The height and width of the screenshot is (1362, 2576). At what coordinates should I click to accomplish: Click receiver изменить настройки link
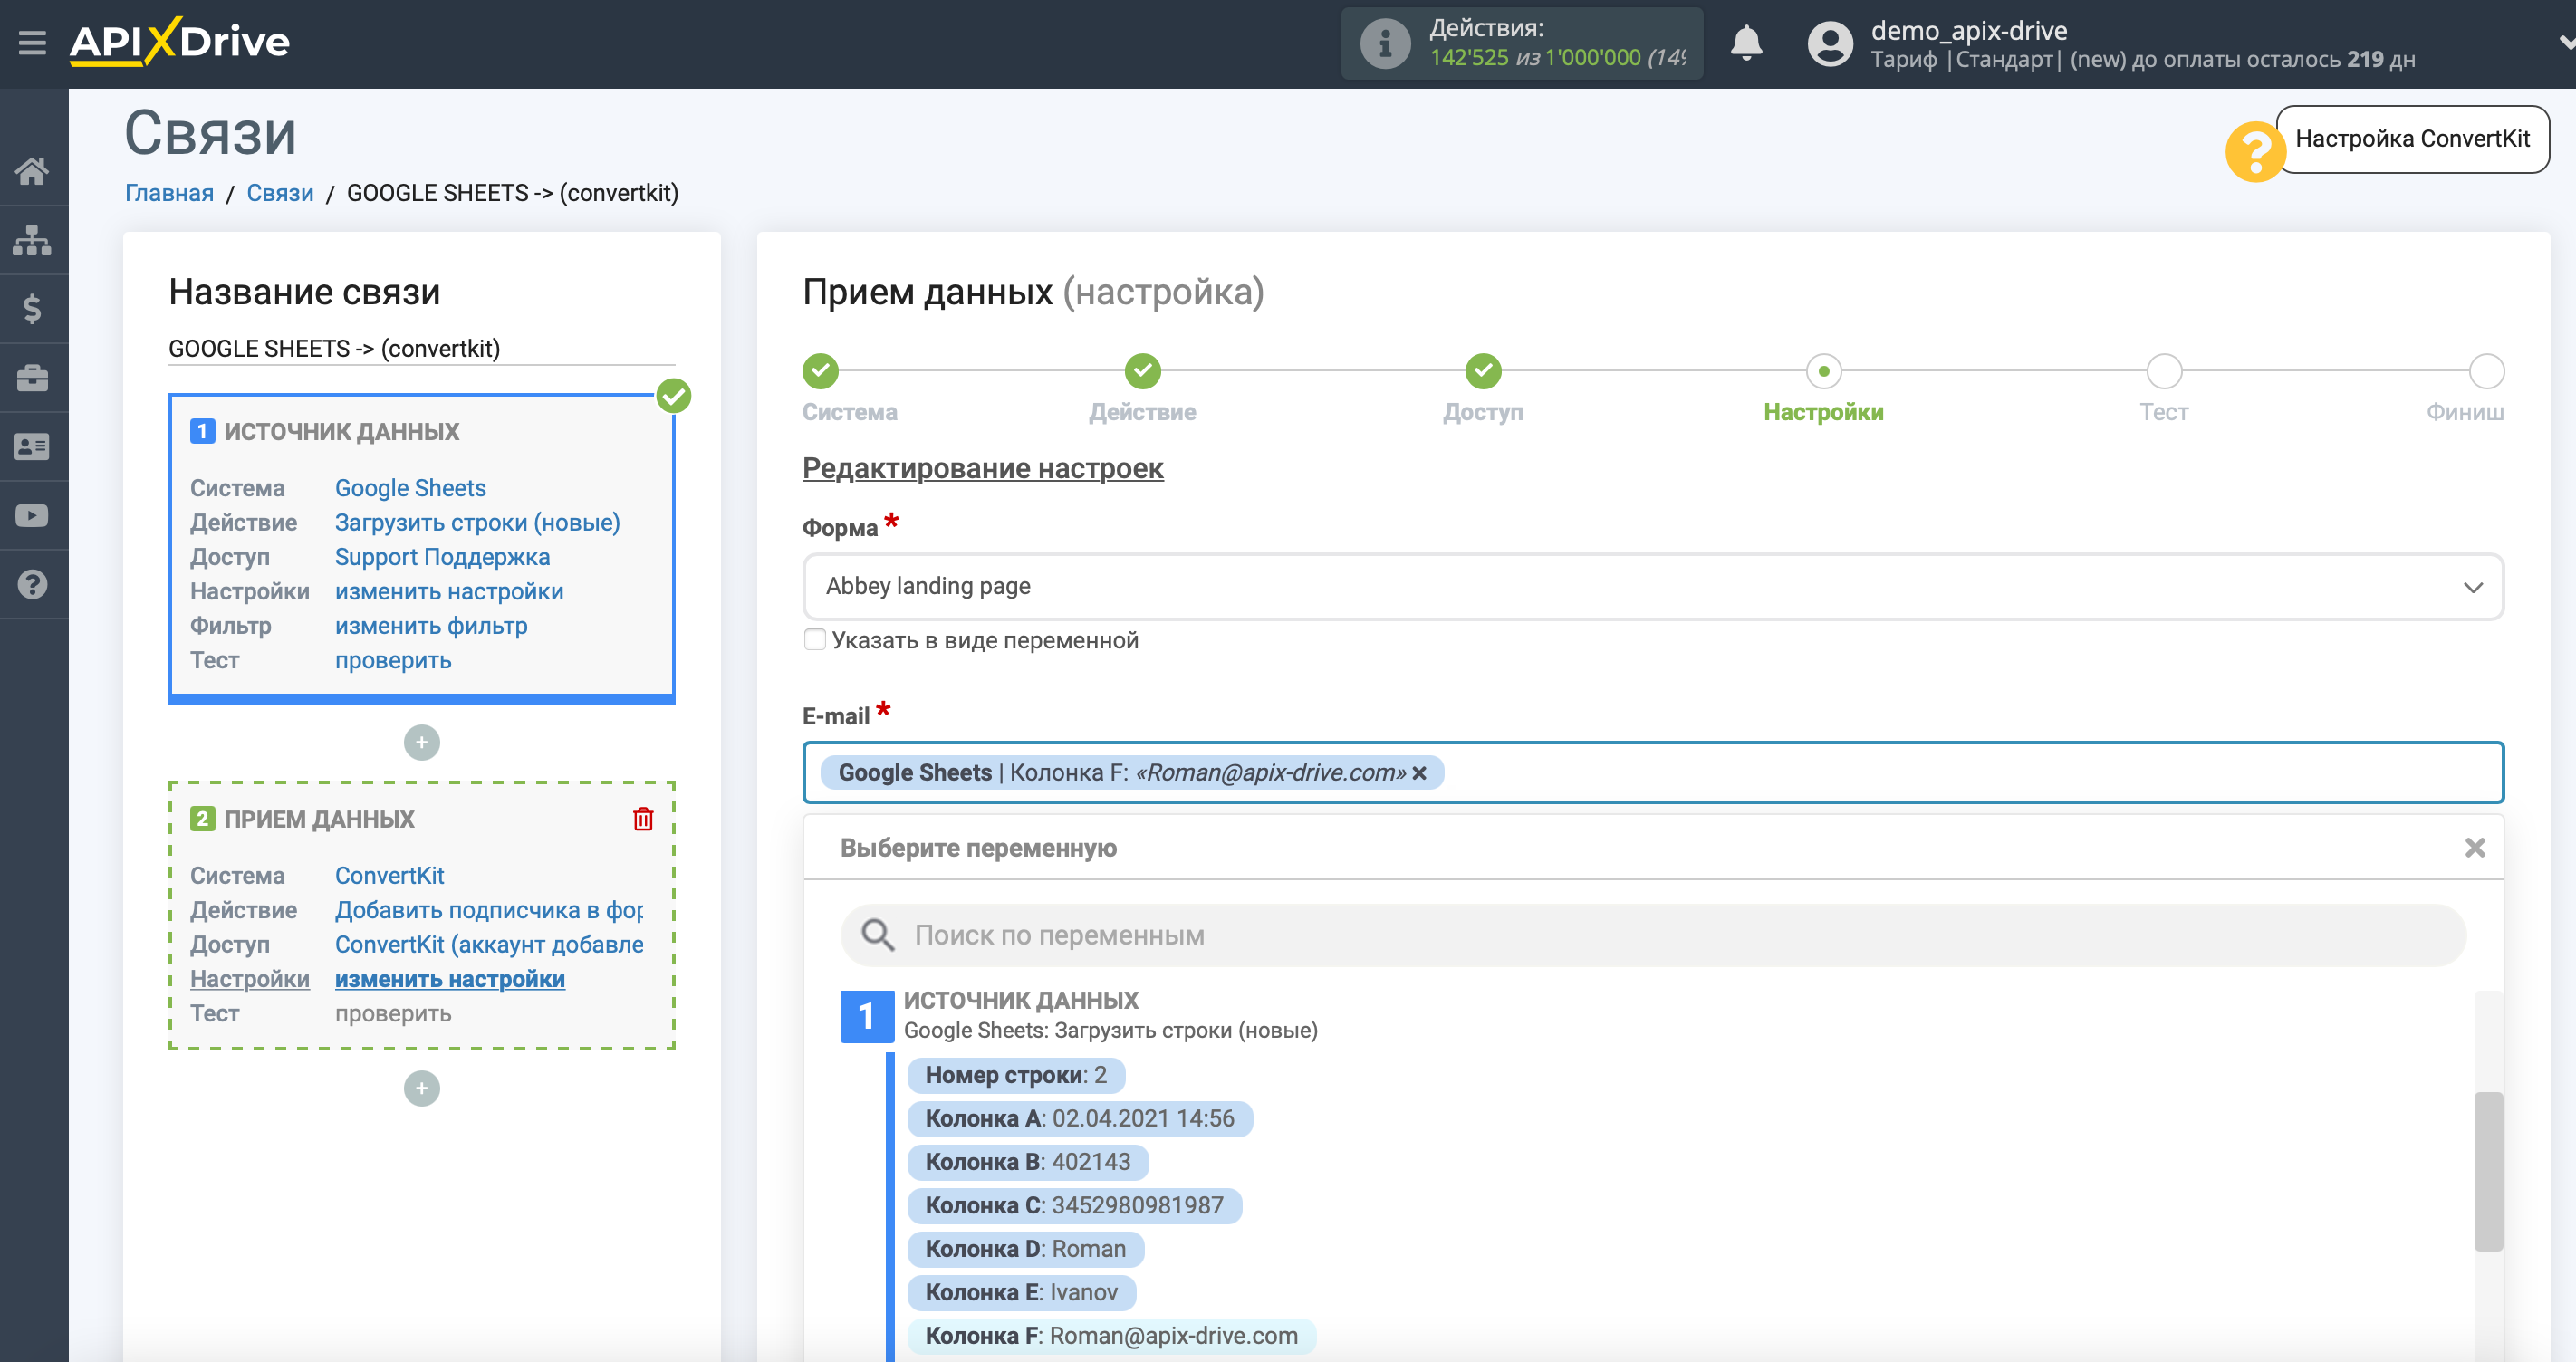pyautogui.click(x=450, y=979)
